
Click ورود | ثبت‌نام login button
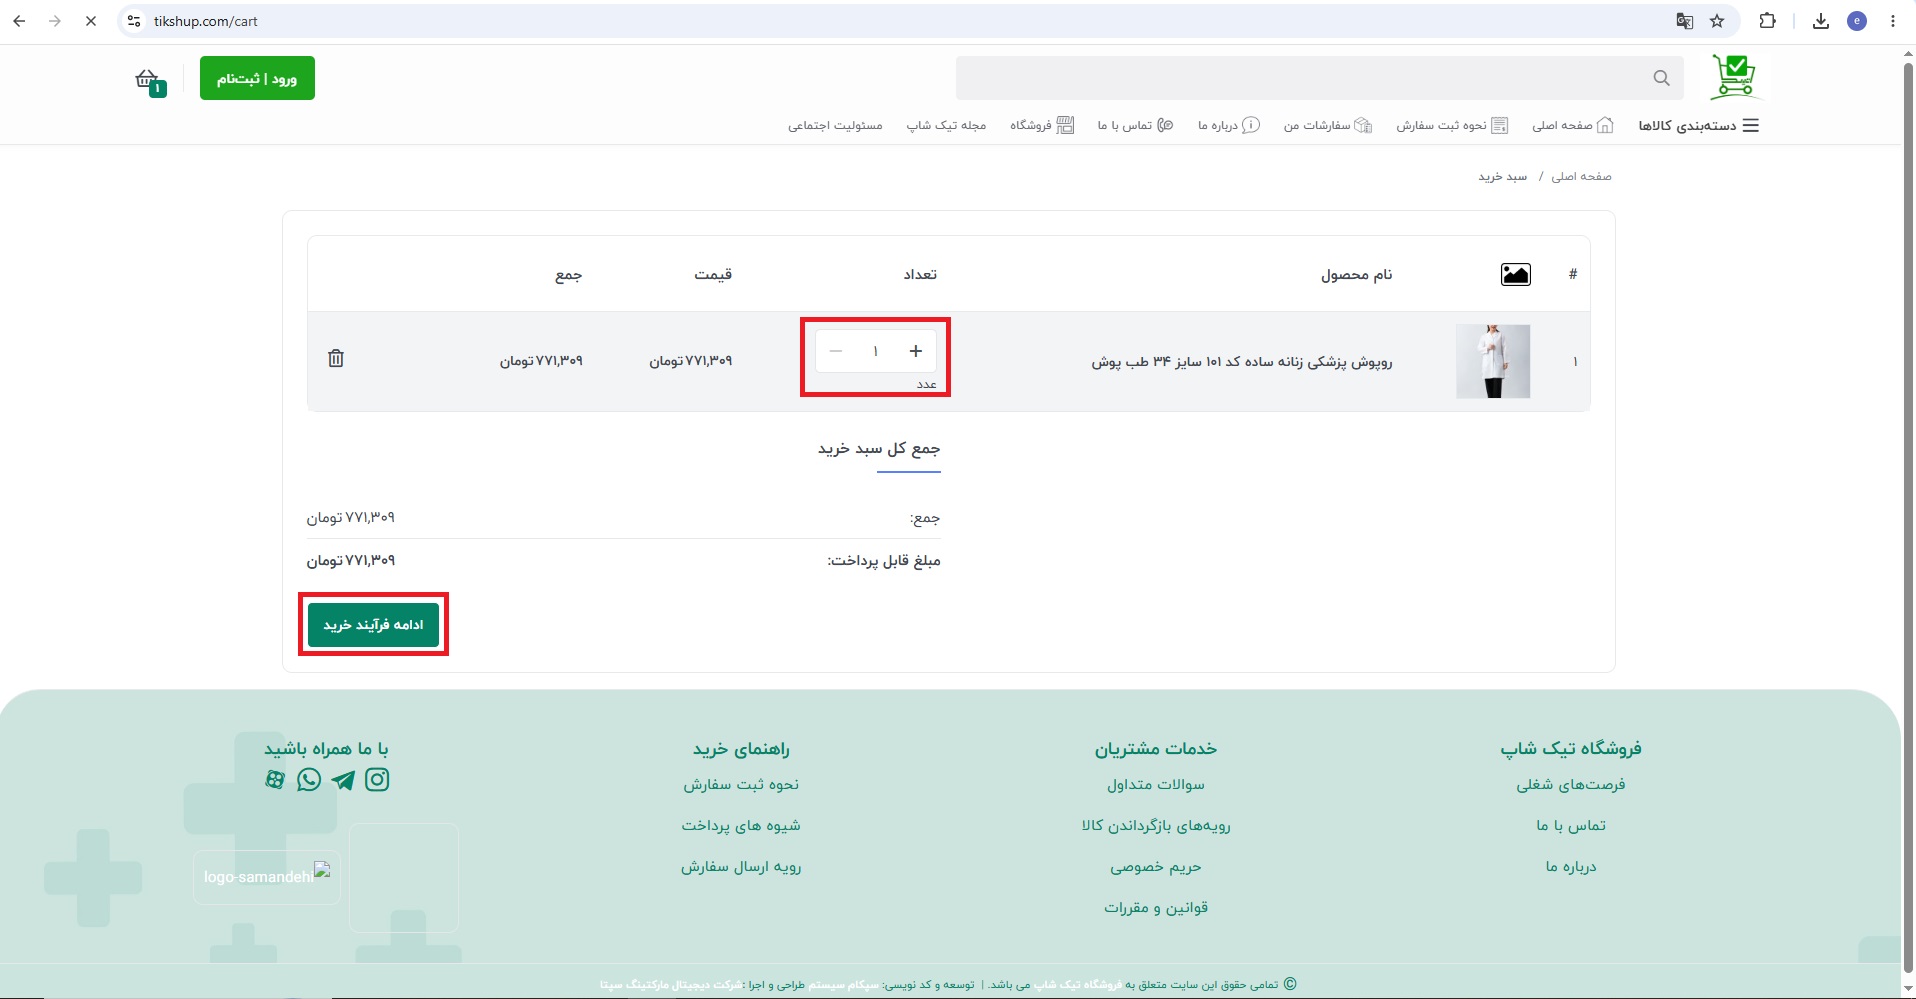click(257, 78)
